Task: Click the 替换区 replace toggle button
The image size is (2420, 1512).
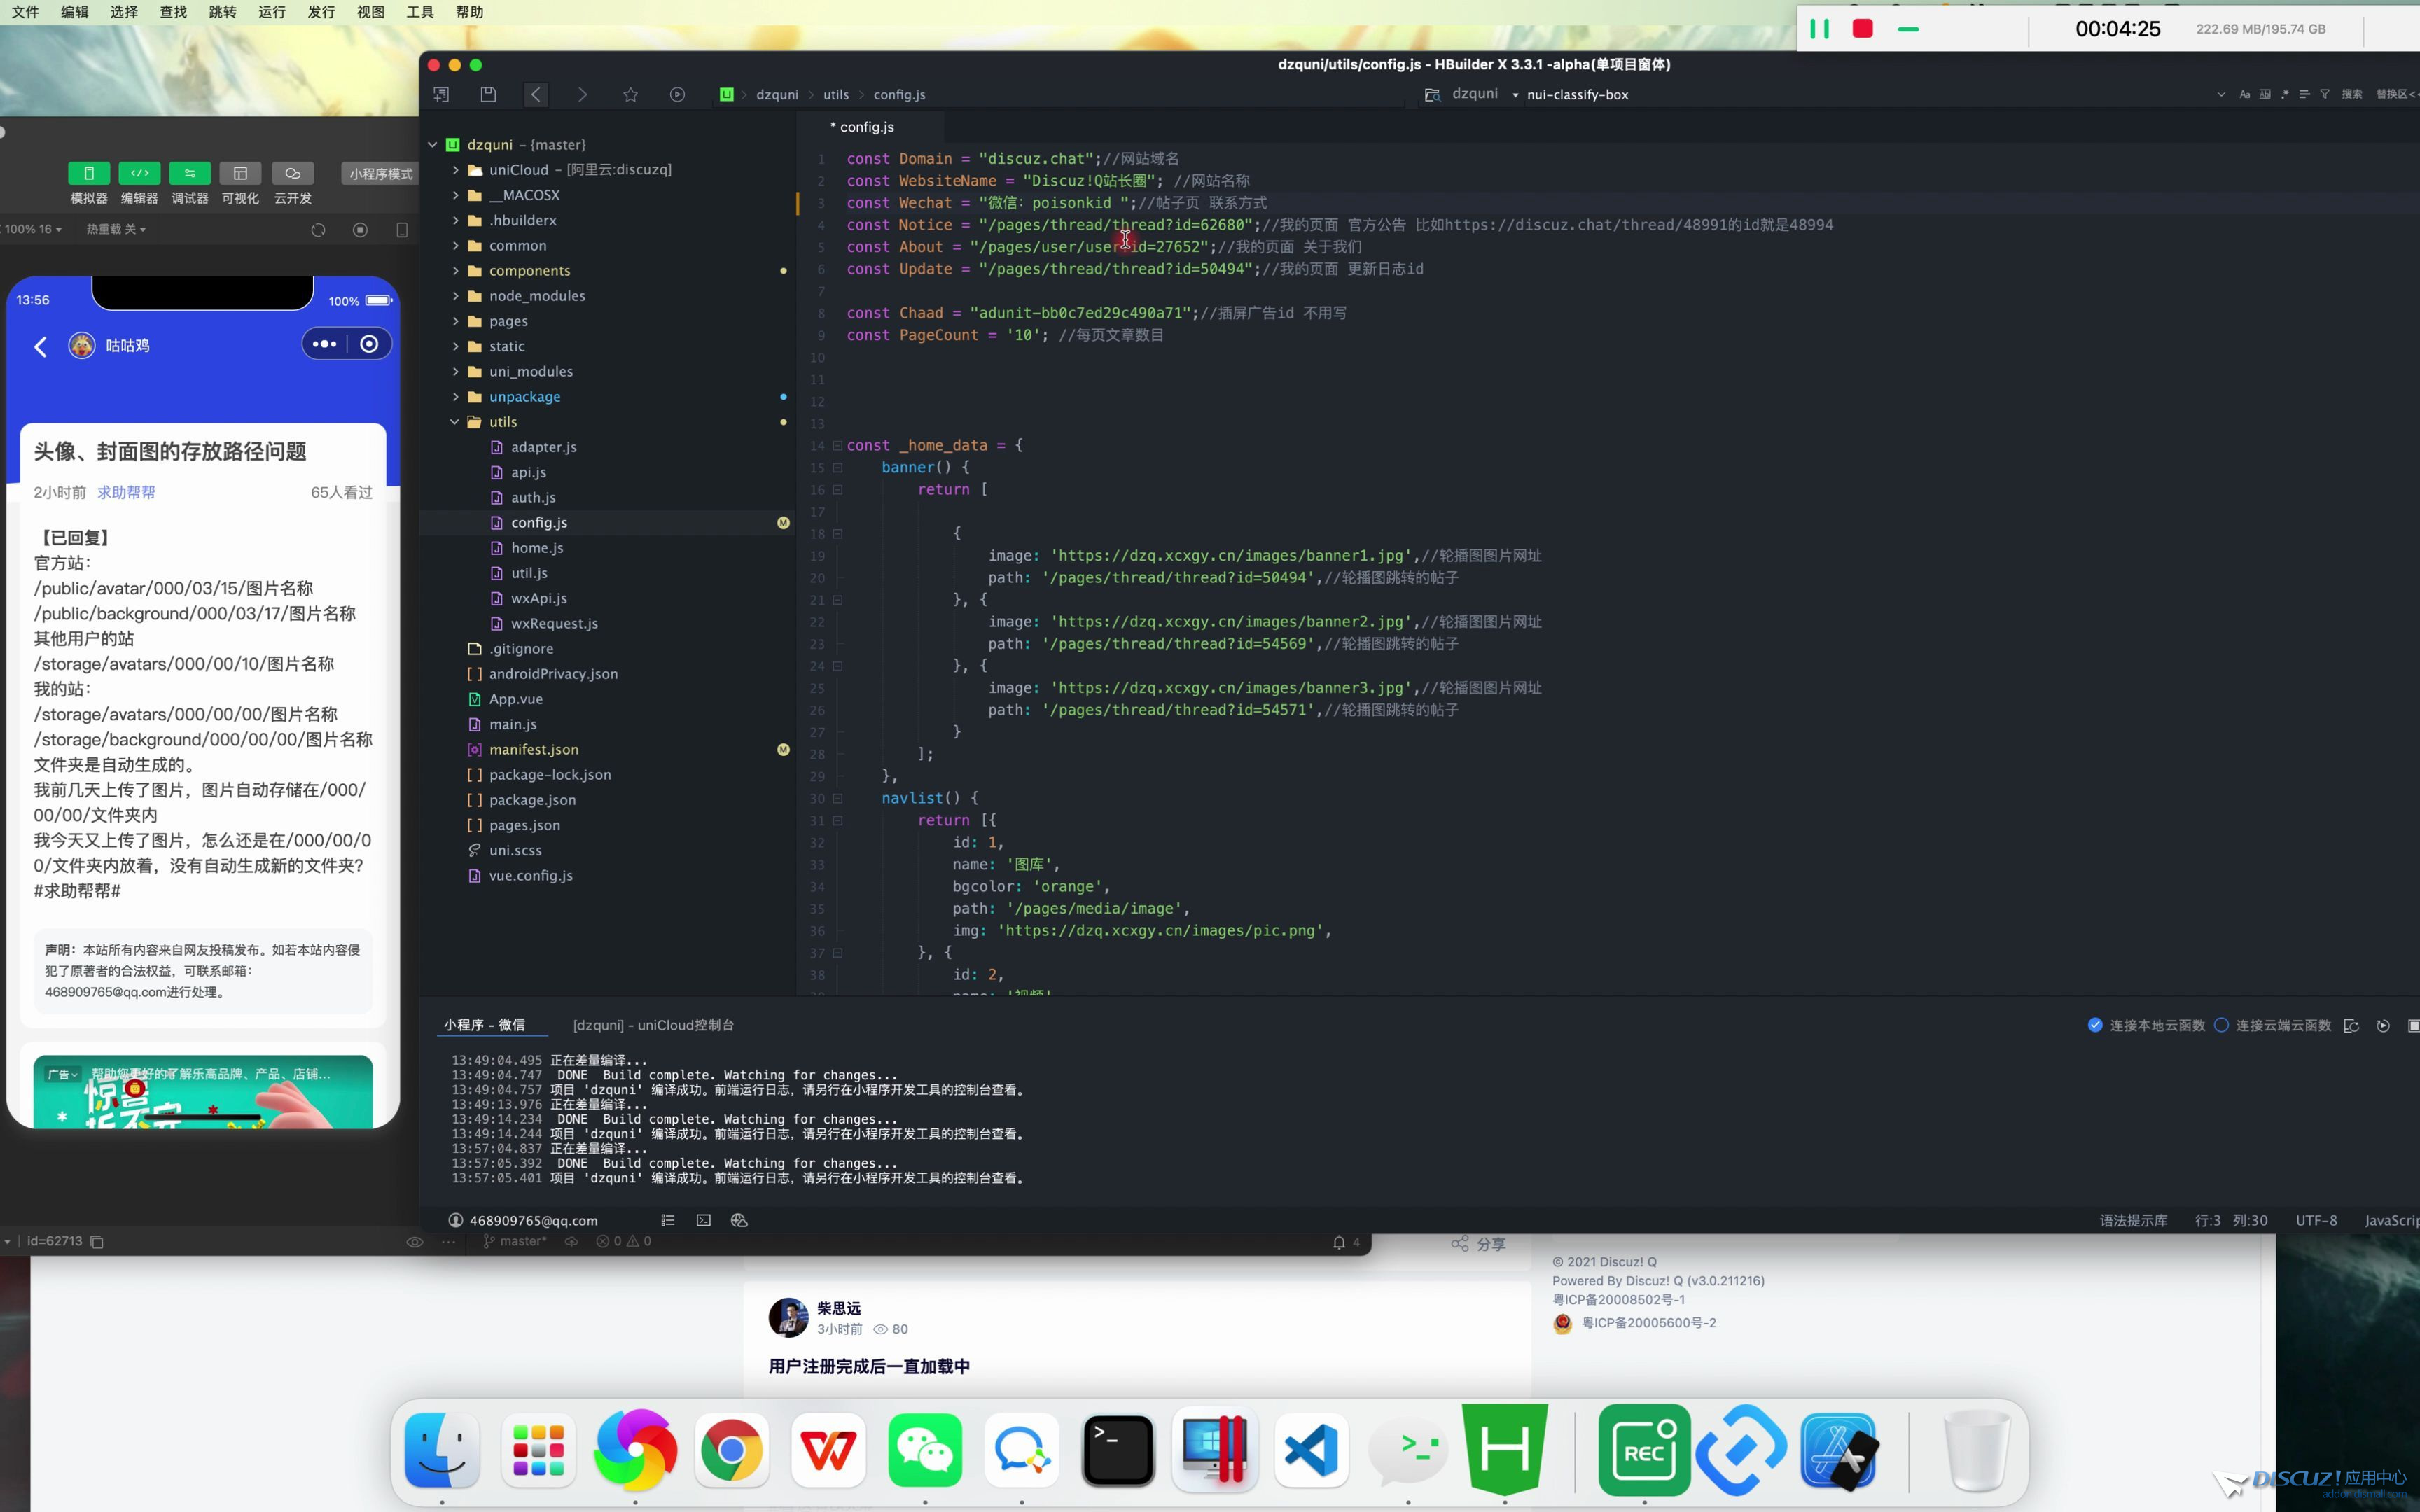Action: (2396, 94)
